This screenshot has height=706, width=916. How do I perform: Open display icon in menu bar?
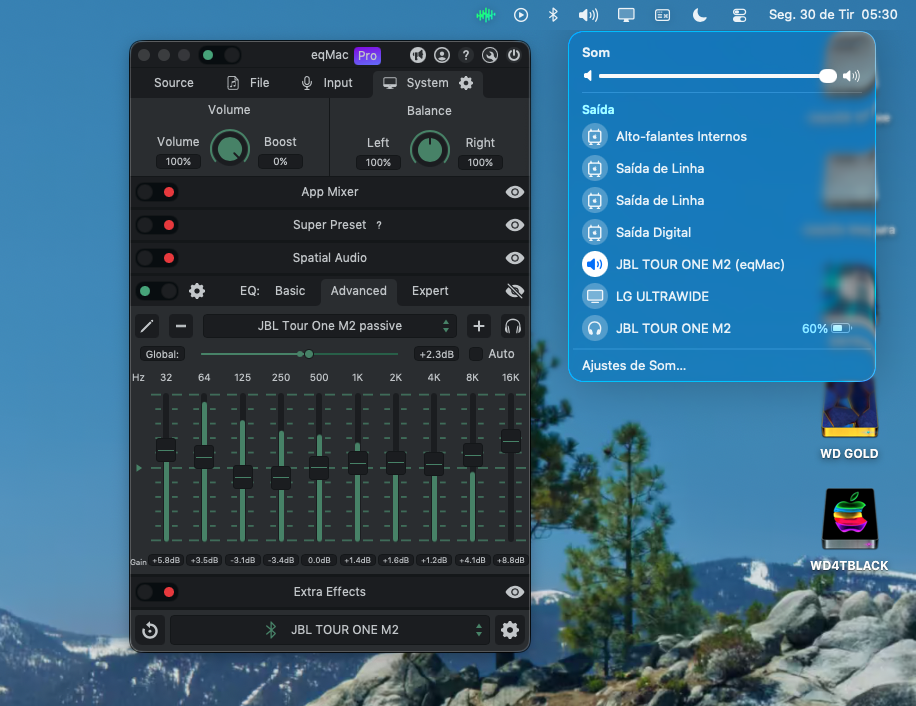626,15
